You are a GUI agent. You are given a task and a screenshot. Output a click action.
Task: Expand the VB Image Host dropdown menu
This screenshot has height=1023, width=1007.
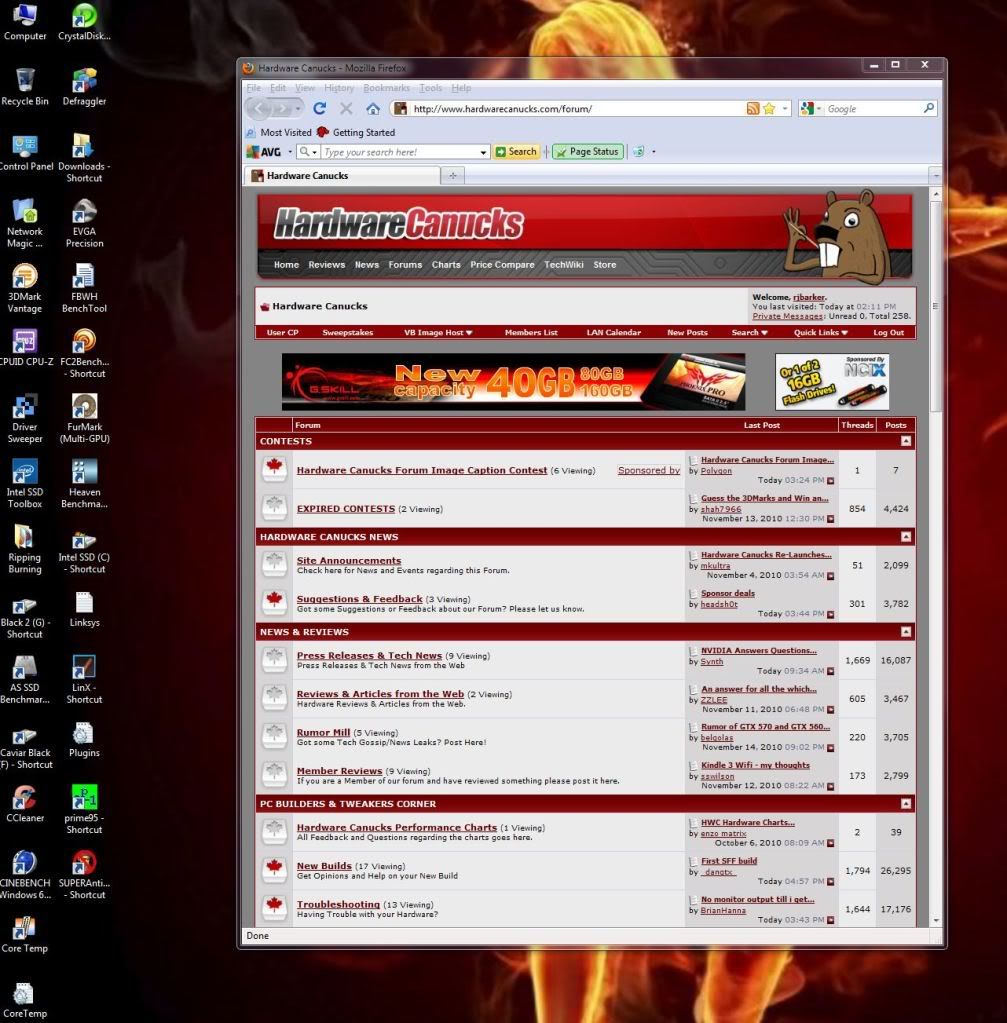coord(438,333)
